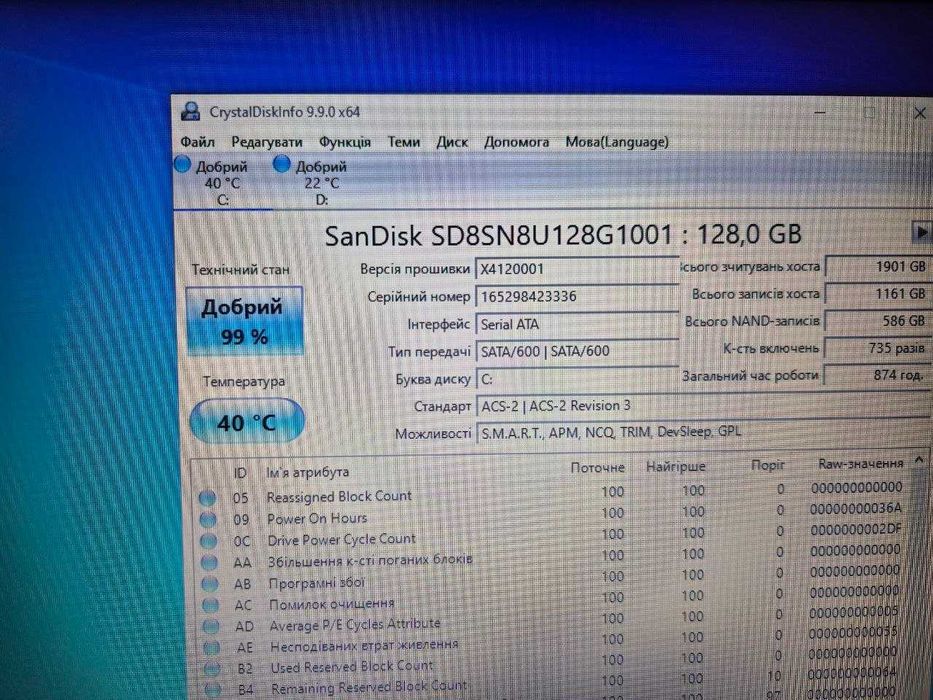933x700 pixels.
Task: Click the serial number field 165298423336
Action: (577, 296)
